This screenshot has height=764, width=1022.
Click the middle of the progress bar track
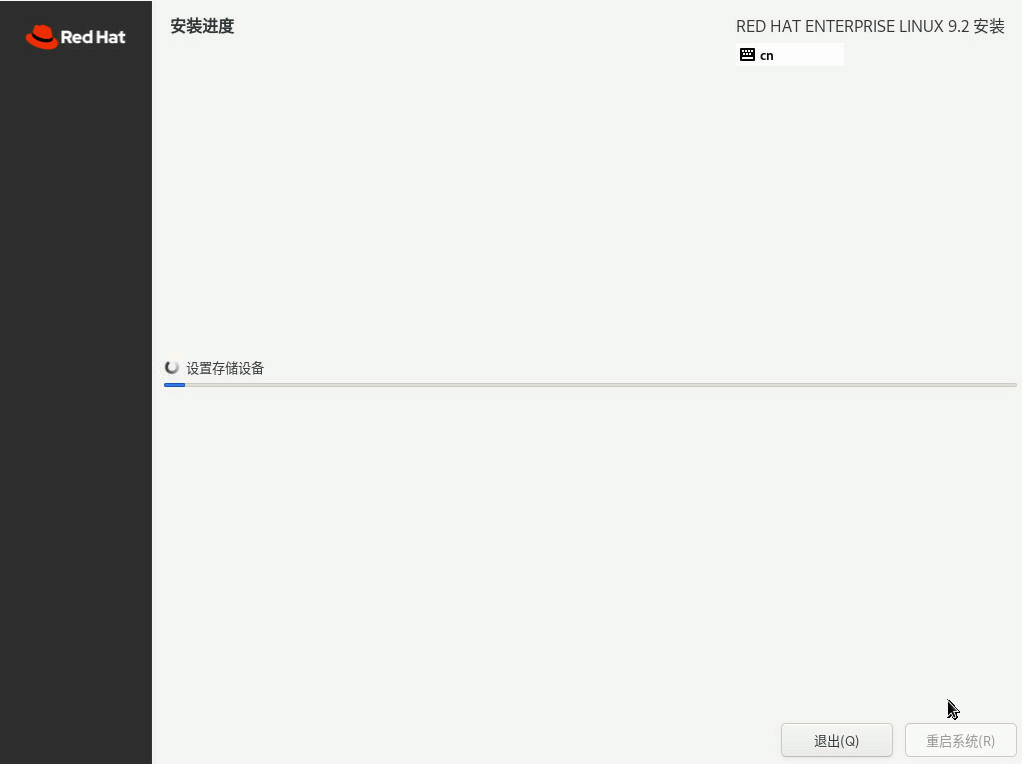coord(590,384)
